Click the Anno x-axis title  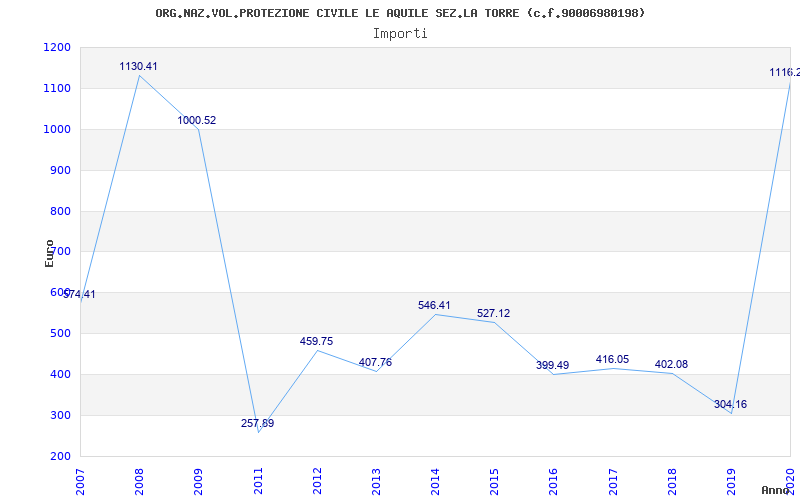coord(776,490)
